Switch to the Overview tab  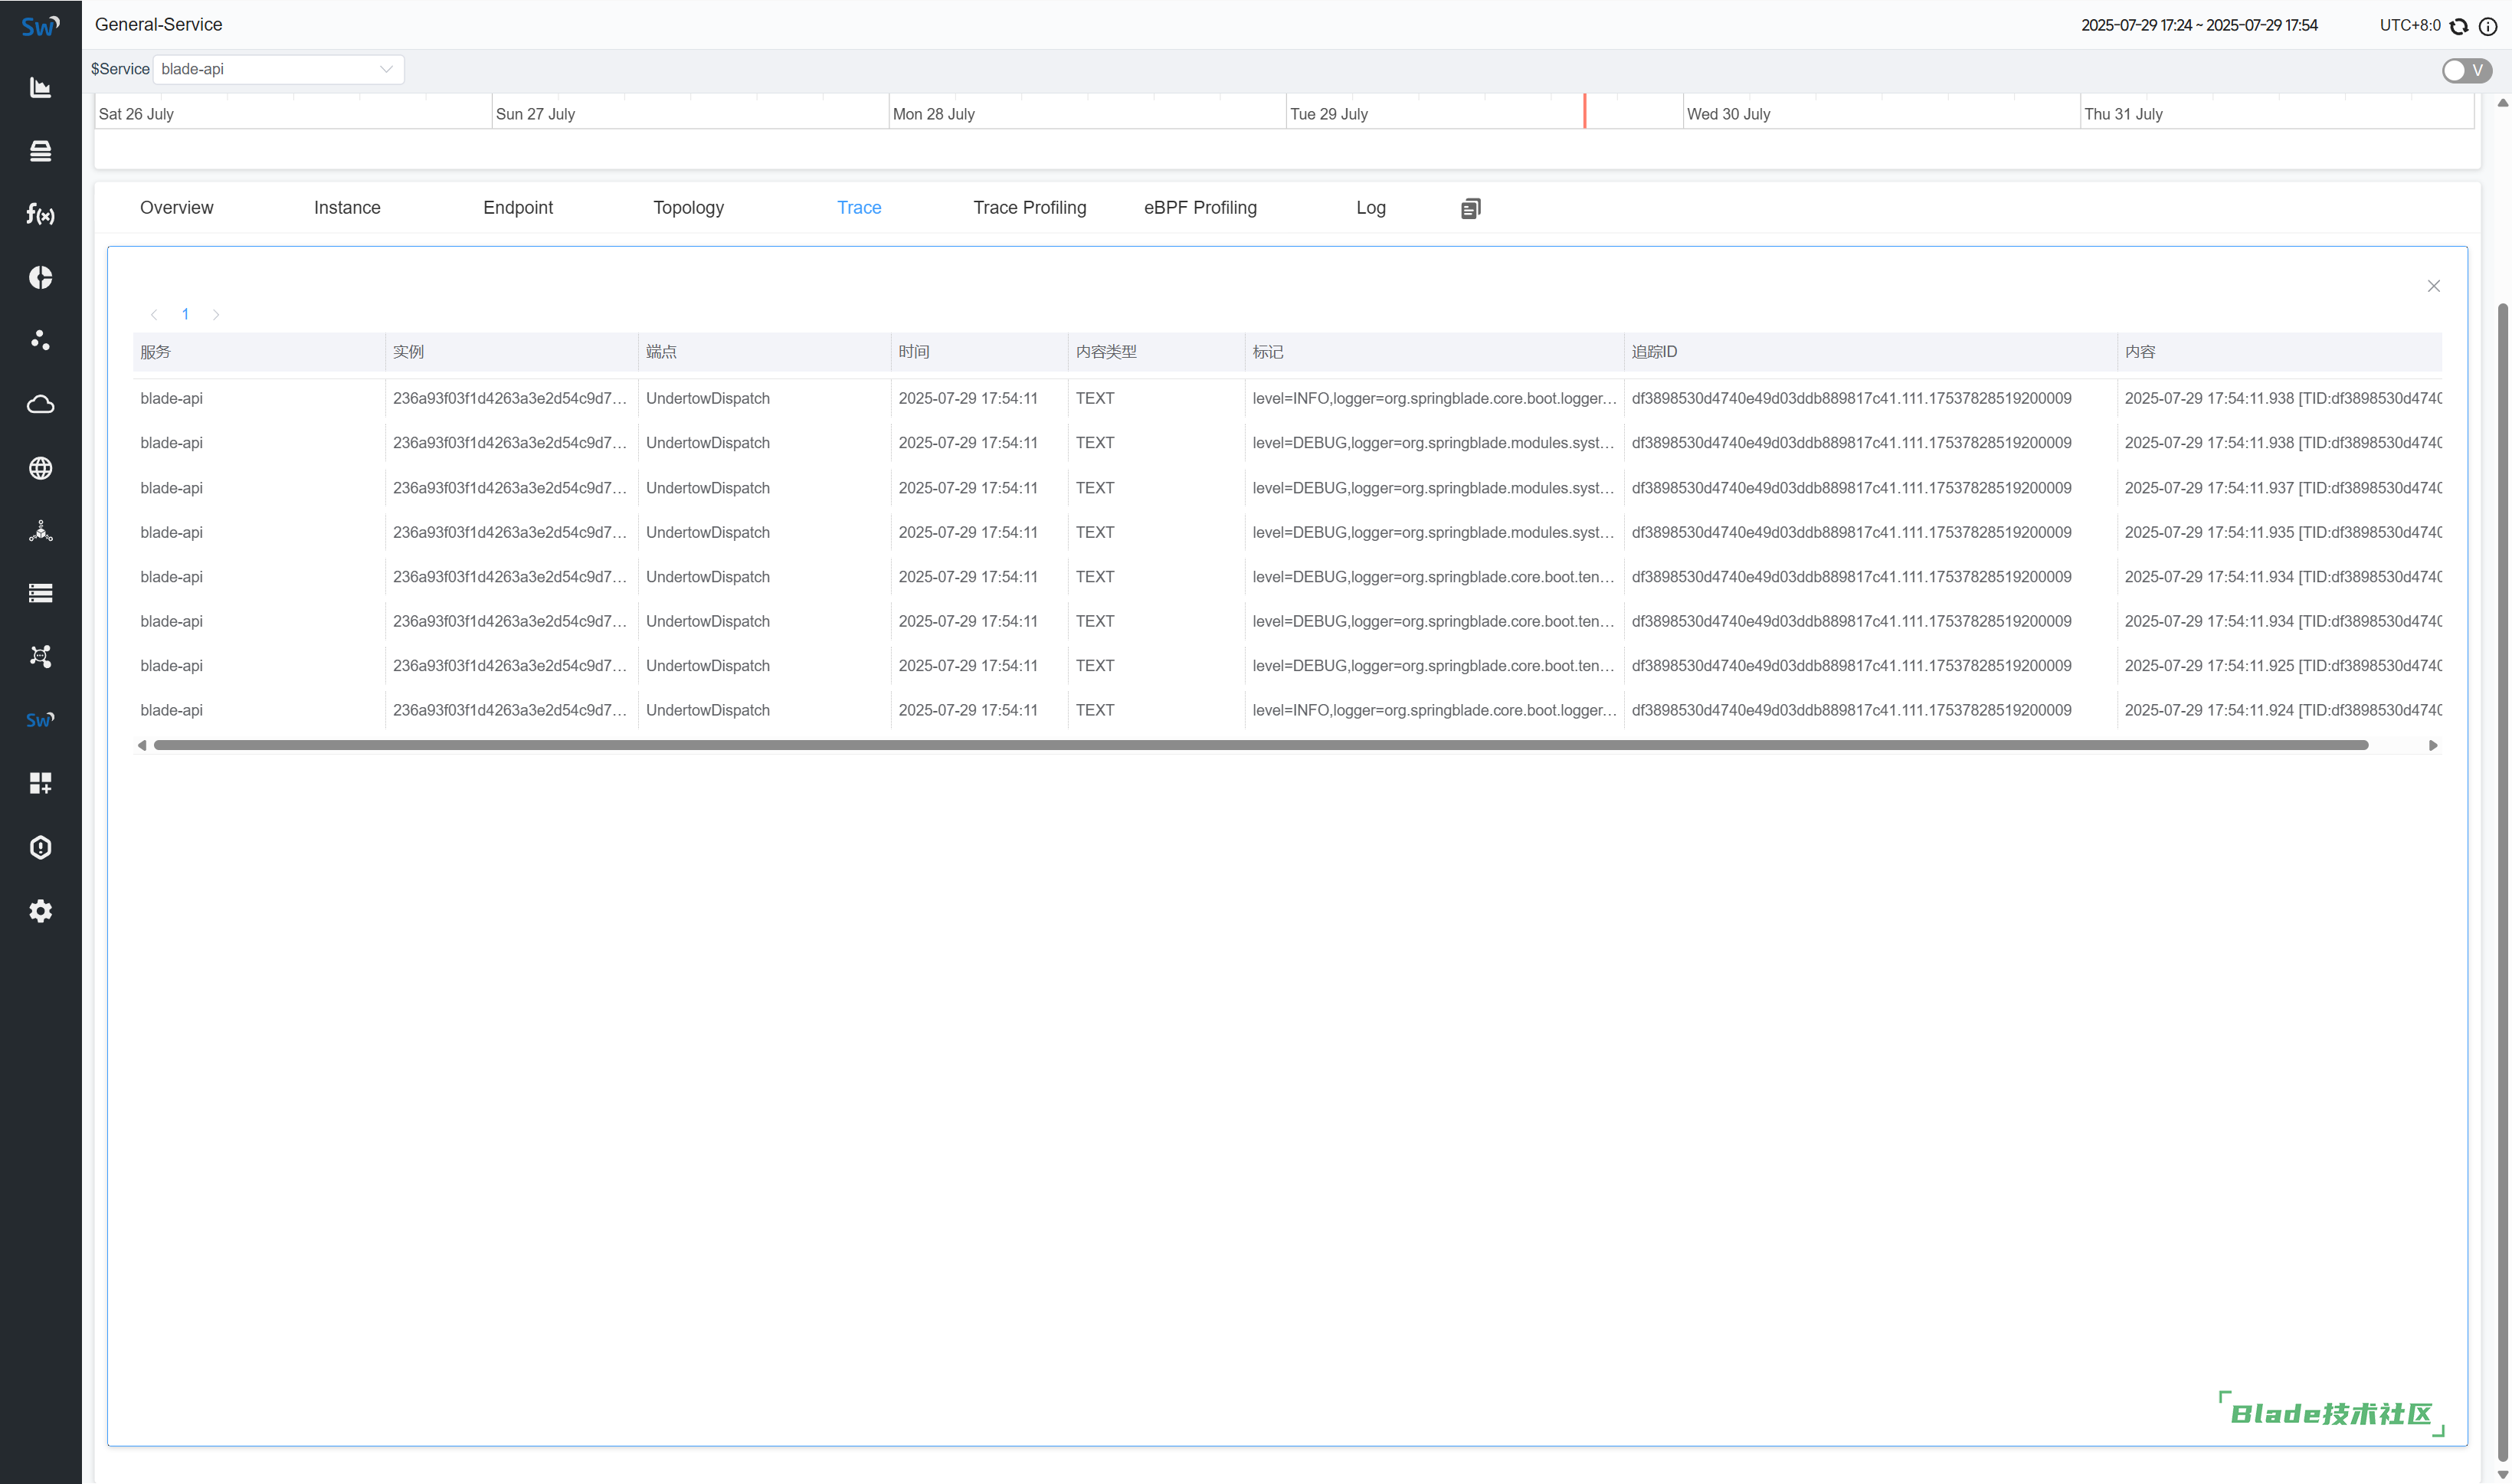pos(176,207)
